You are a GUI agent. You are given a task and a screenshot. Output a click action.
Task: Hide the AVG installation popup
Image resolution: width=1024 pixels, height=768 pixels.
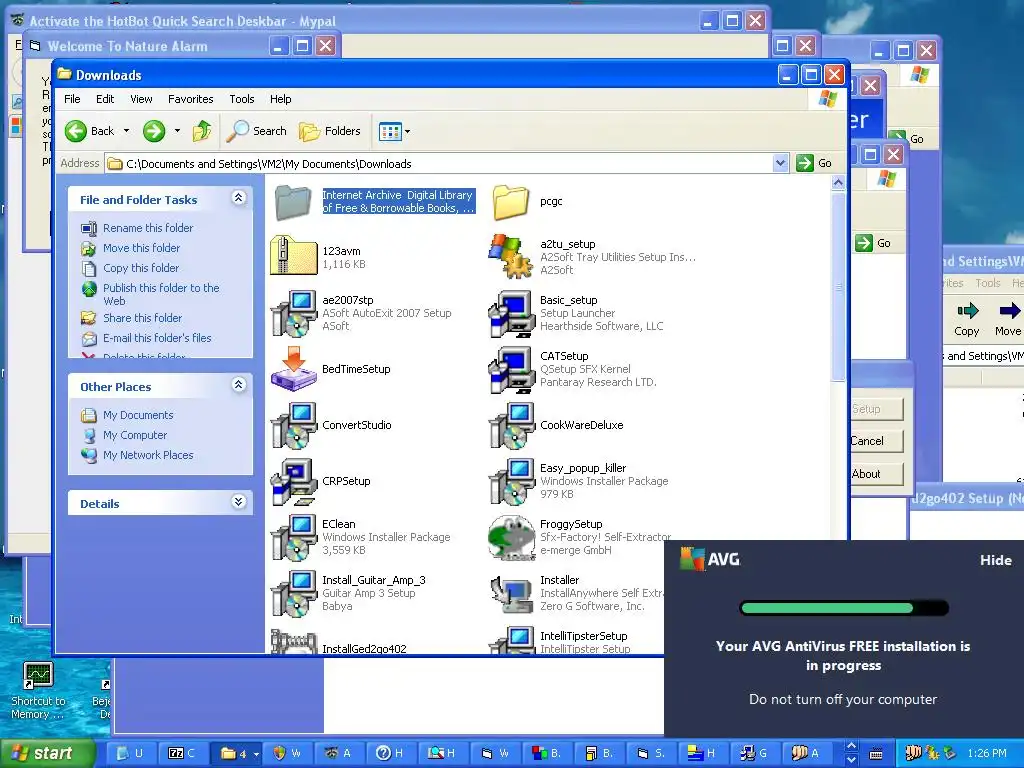pos(995,560)
